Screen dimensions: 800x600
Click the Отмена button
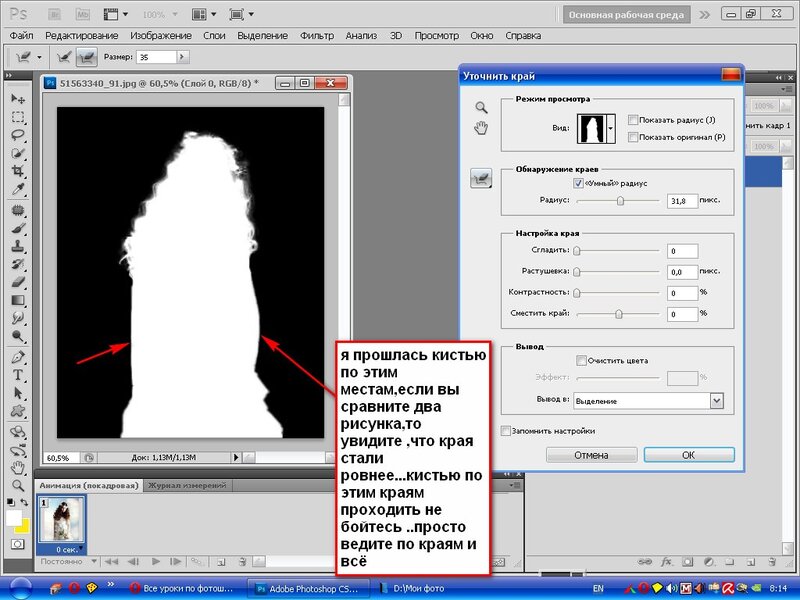coord(591,455)
